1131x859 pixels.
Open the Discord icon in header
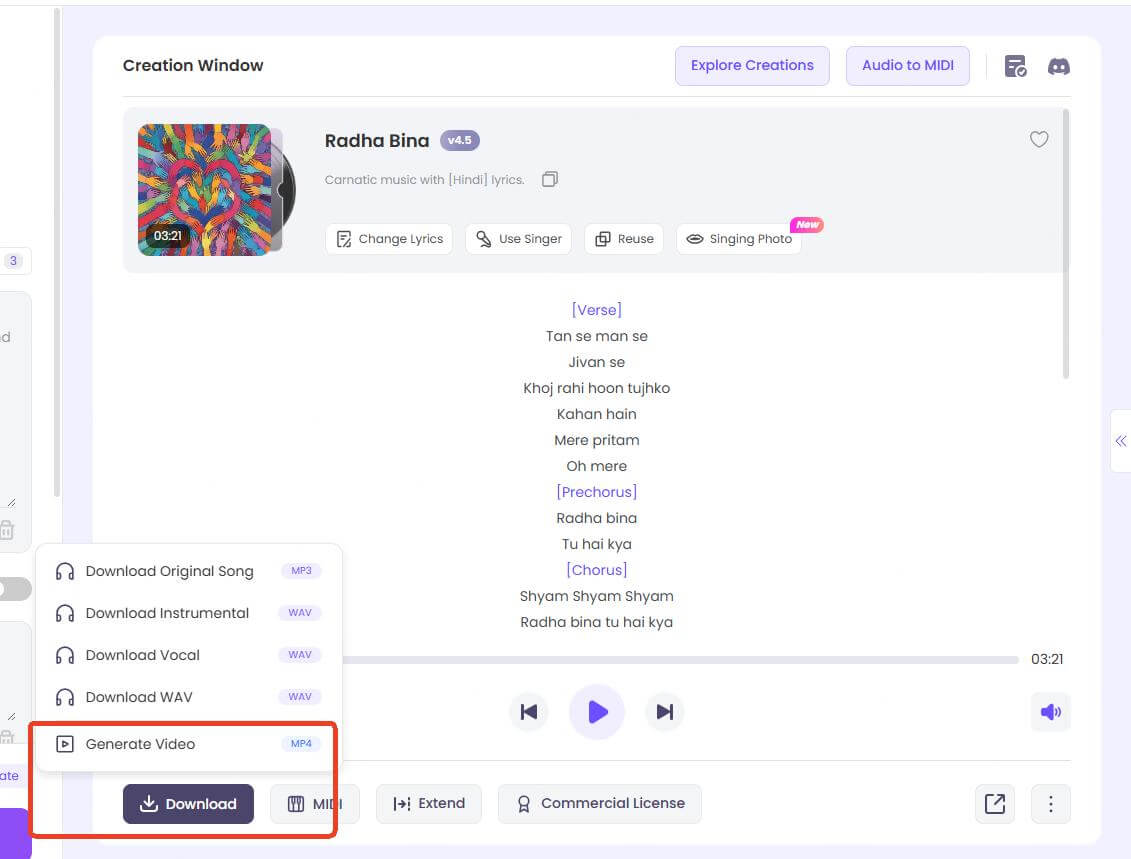click(x=1058, y=67)
